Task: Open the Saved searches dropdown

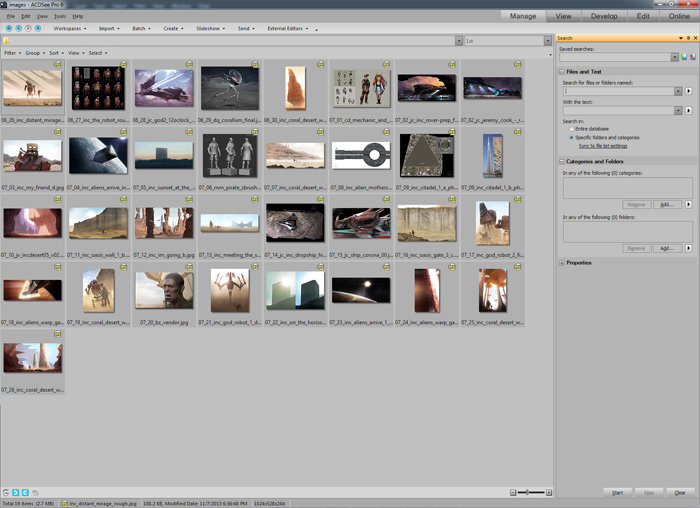Action: pos(674,57)
